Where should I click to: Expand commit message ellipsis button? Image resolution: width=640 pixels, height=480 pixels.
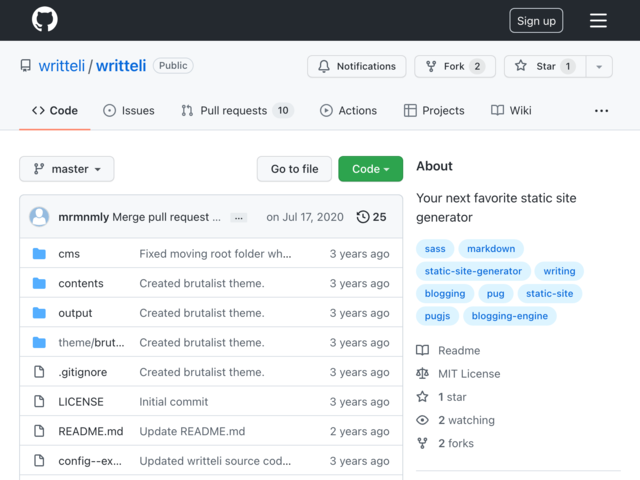click(238, 218)
